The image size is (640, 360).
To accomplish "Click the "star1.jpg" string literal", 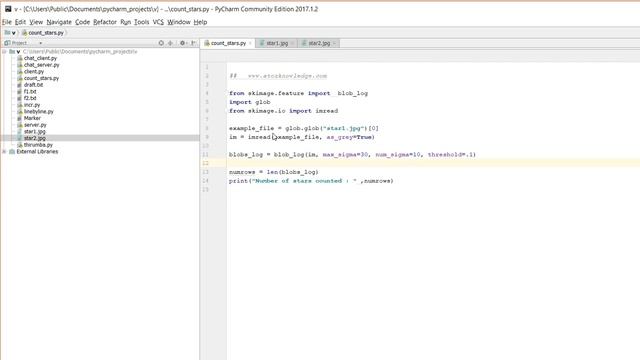I will click(343, 128).
